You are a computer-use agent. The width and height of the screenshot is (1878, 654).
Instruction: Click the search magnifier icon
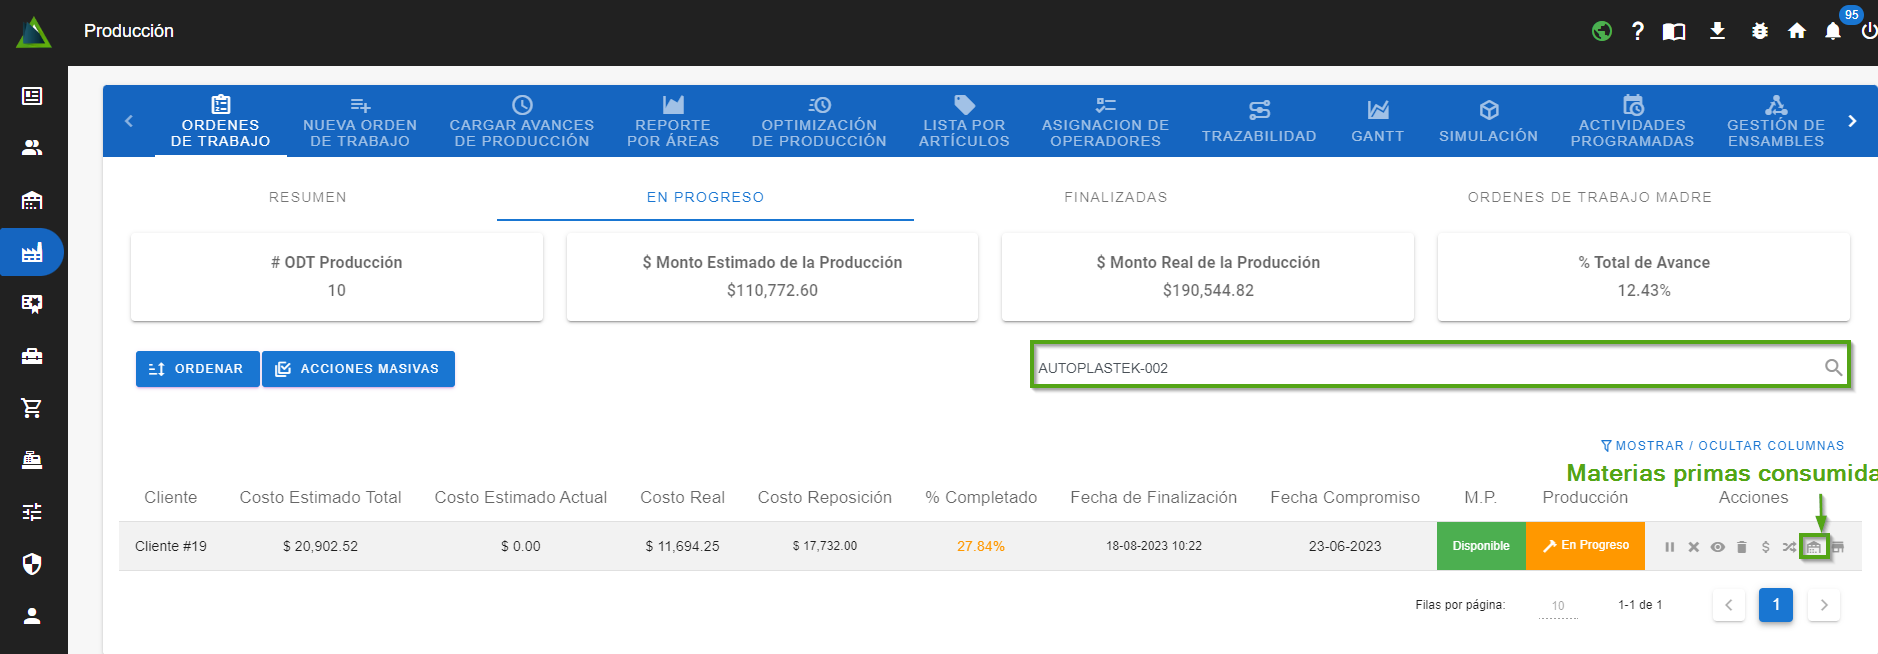1832,368
